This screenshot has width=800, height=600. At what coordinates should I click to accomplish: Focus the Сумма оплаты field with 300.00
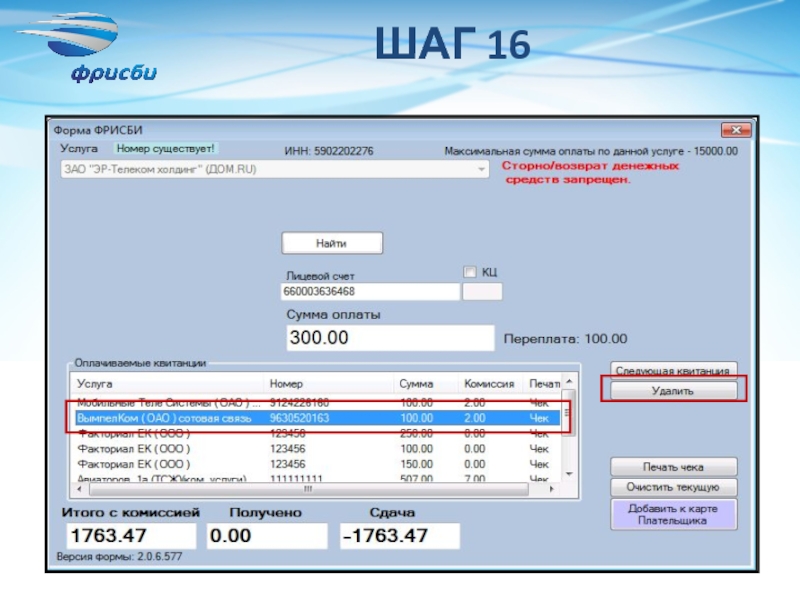tap(390, 338)
